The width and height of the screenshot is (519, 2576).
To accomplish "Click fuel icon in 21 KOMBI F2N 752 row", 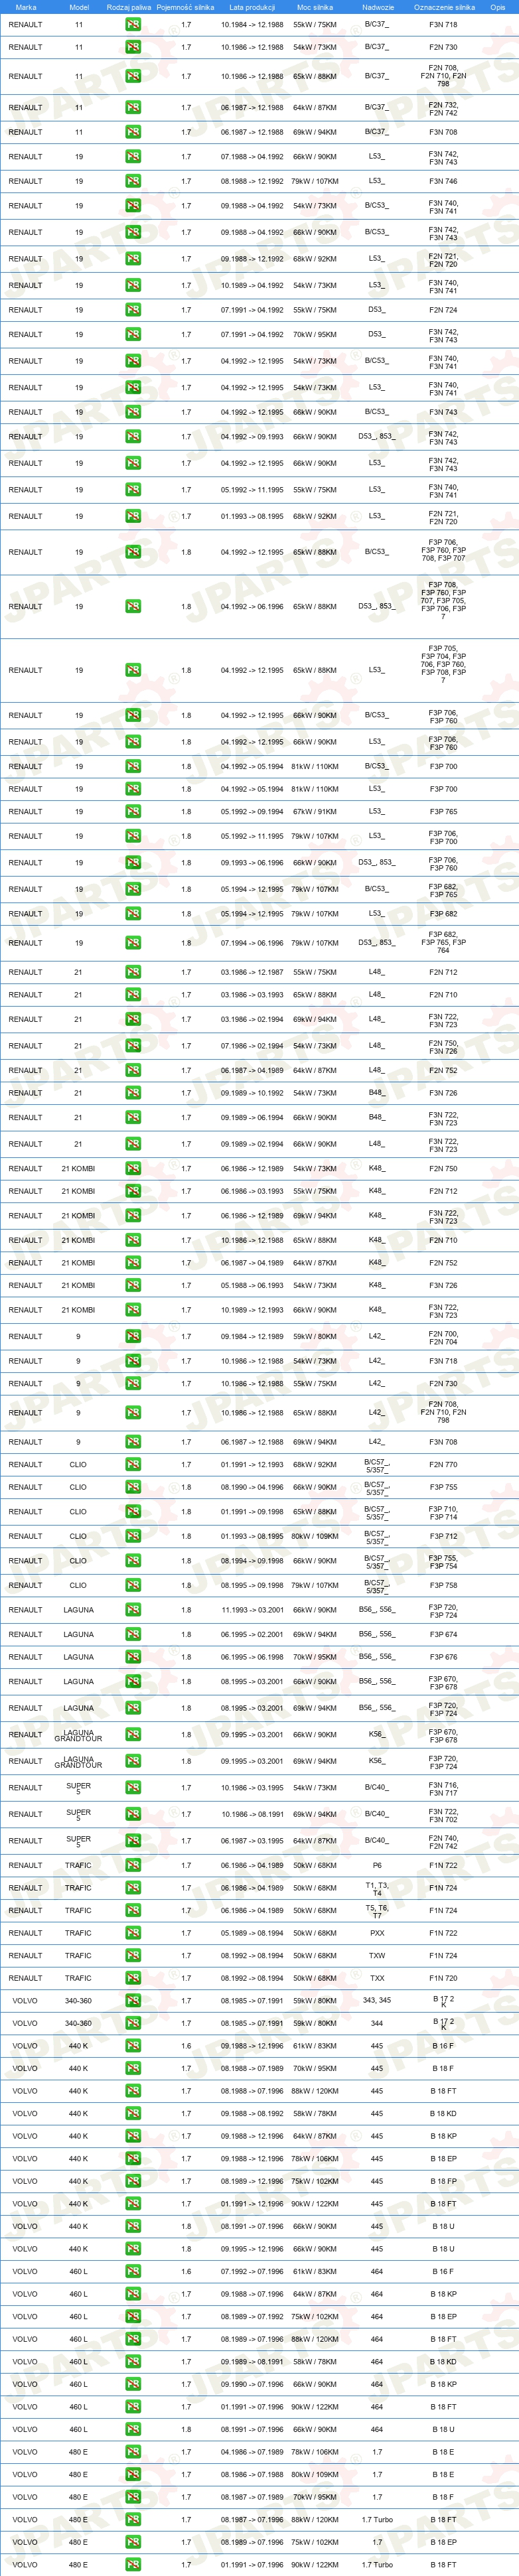I will [133, 1263].
